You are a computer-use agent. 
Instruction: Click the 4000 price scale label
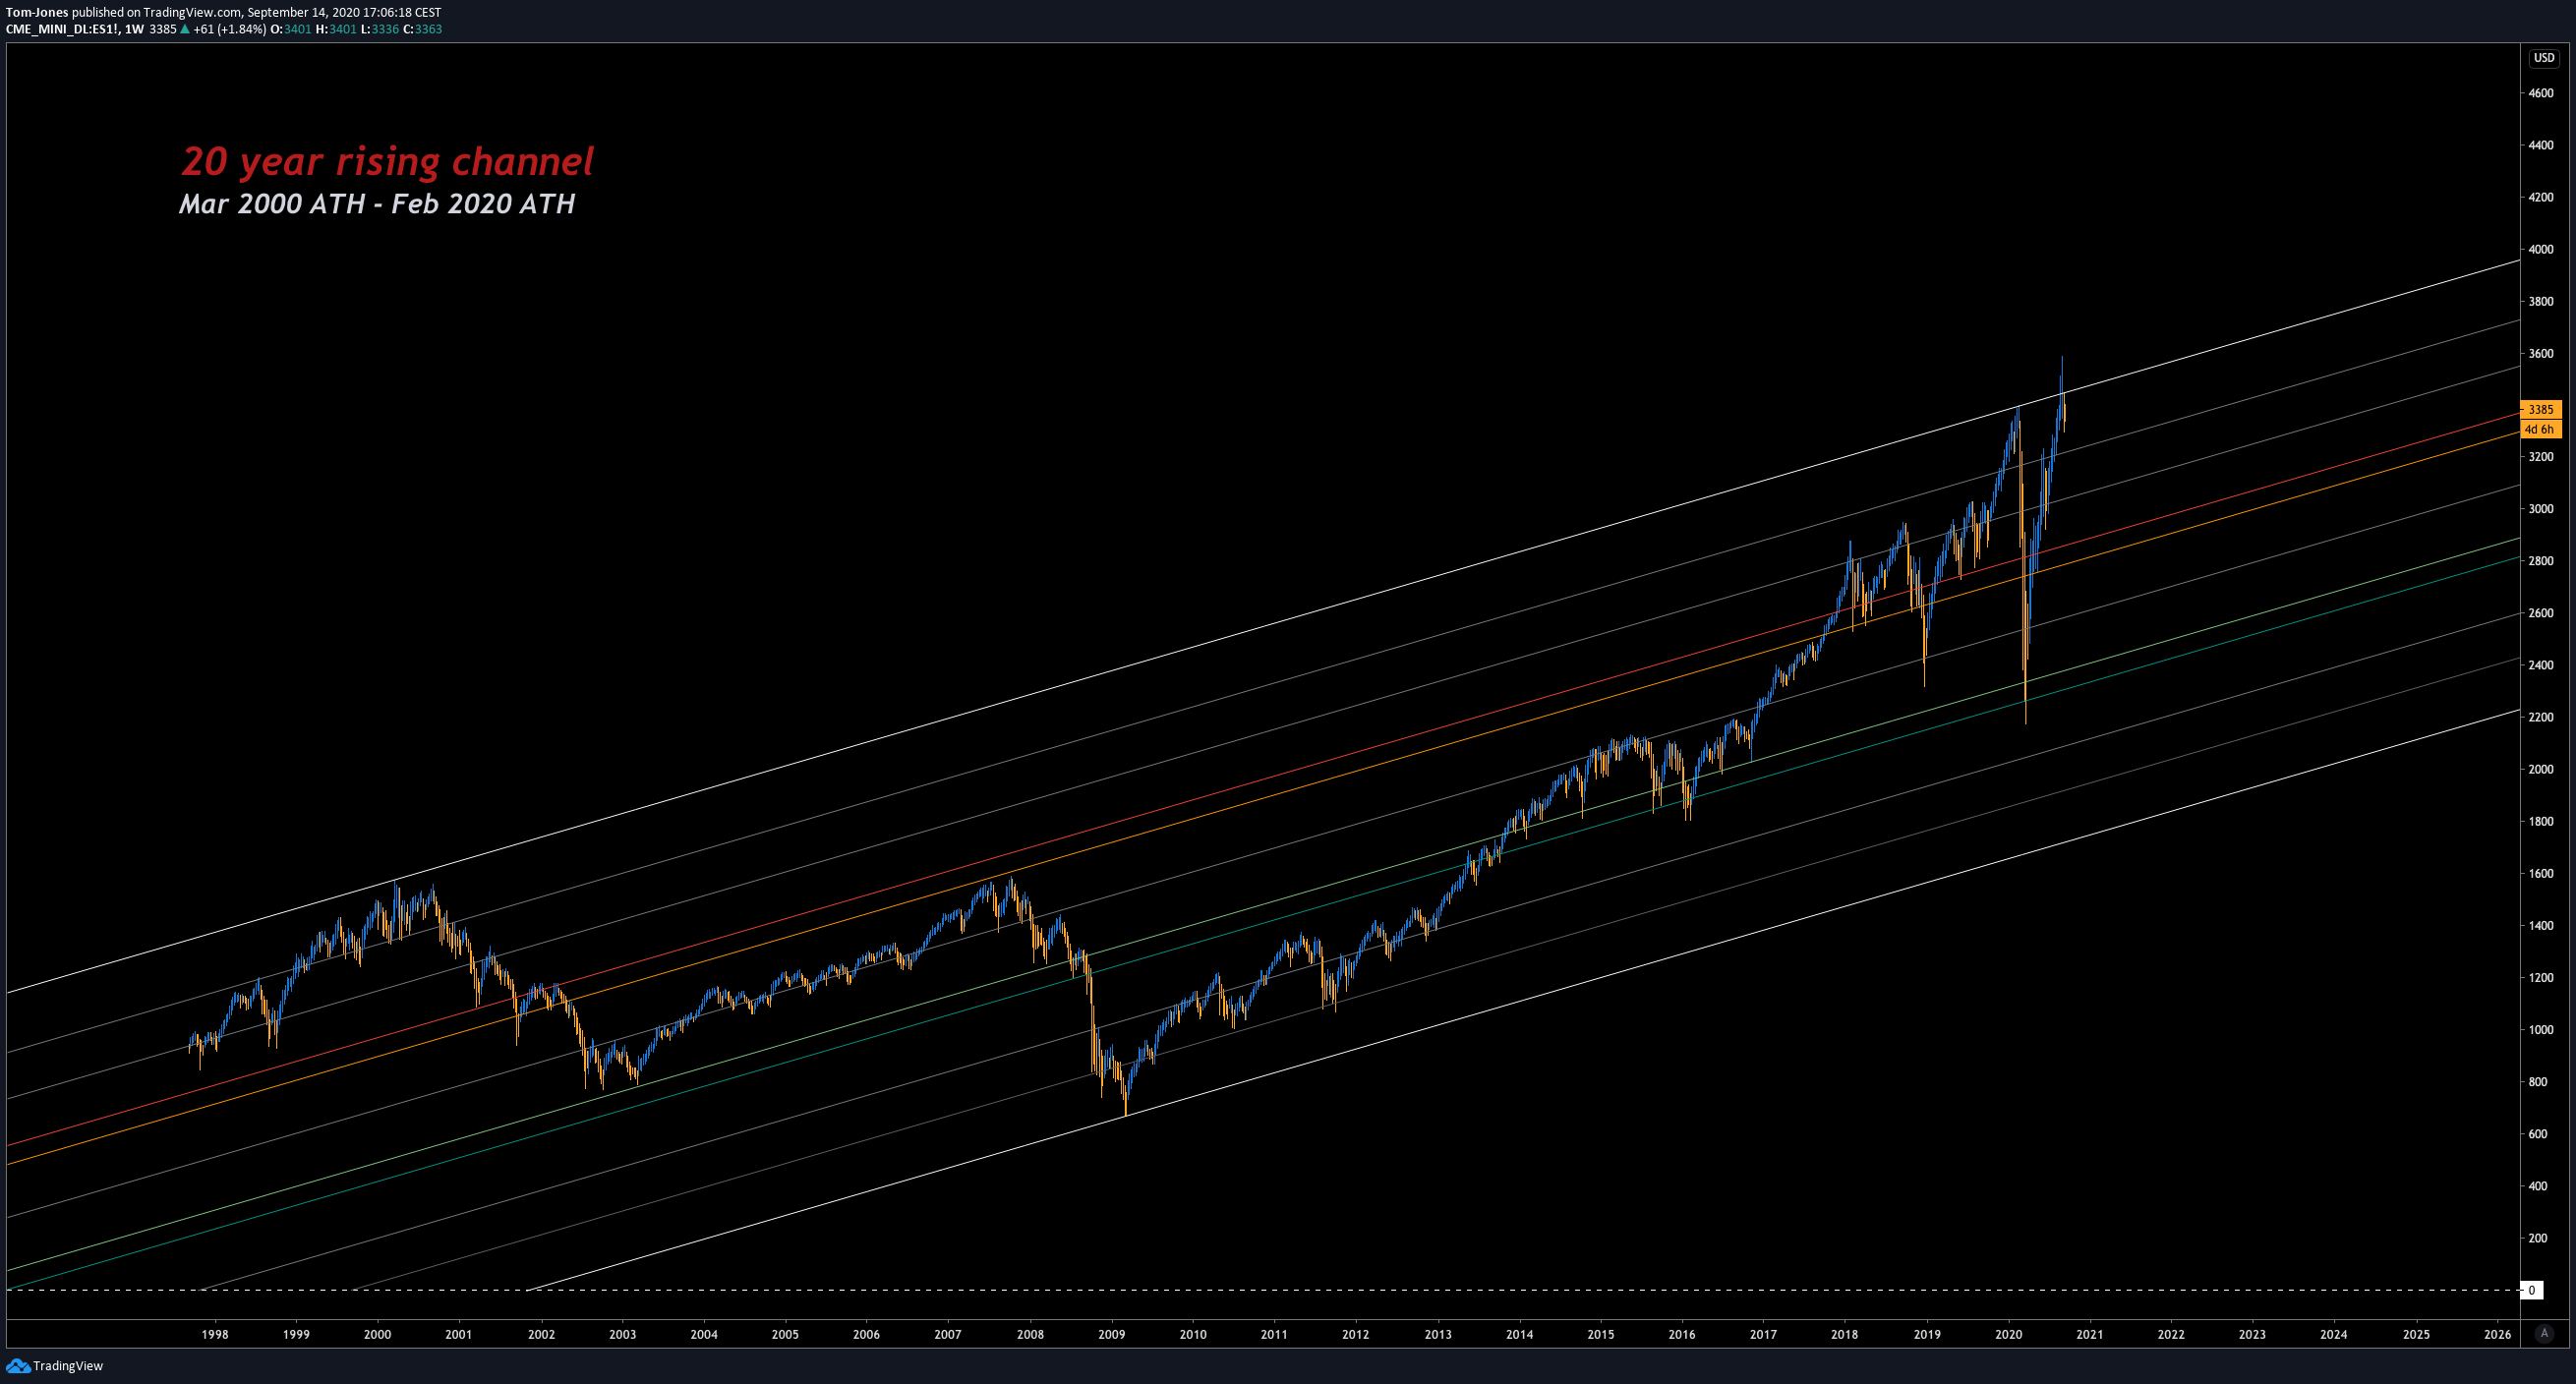click(x=2541, y=249)
